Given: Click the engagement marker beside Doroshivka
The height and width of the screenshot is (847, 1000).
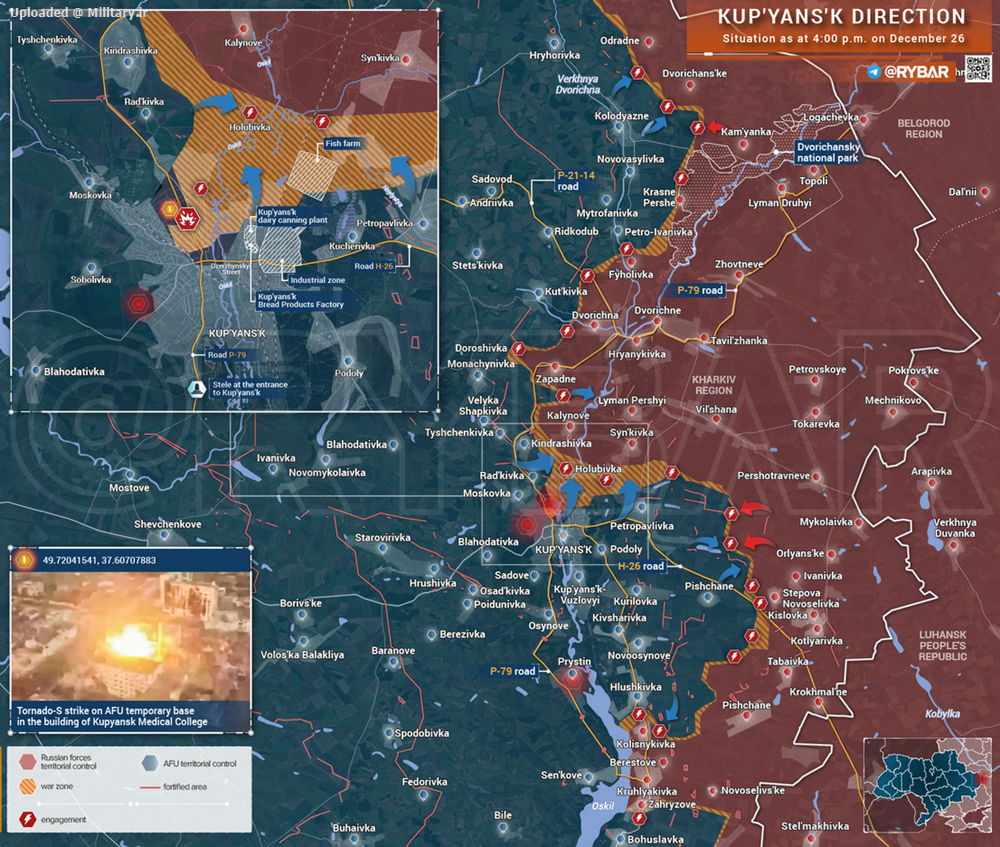Looking at the screenshot, I should point(518,349).
